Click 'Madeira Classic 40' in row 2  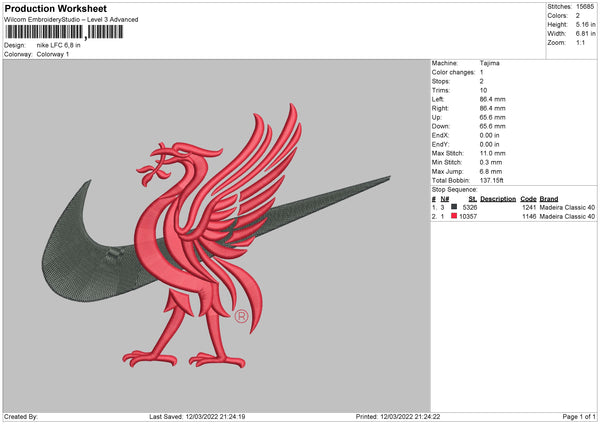pyautogui.click(x=567, y=217)
